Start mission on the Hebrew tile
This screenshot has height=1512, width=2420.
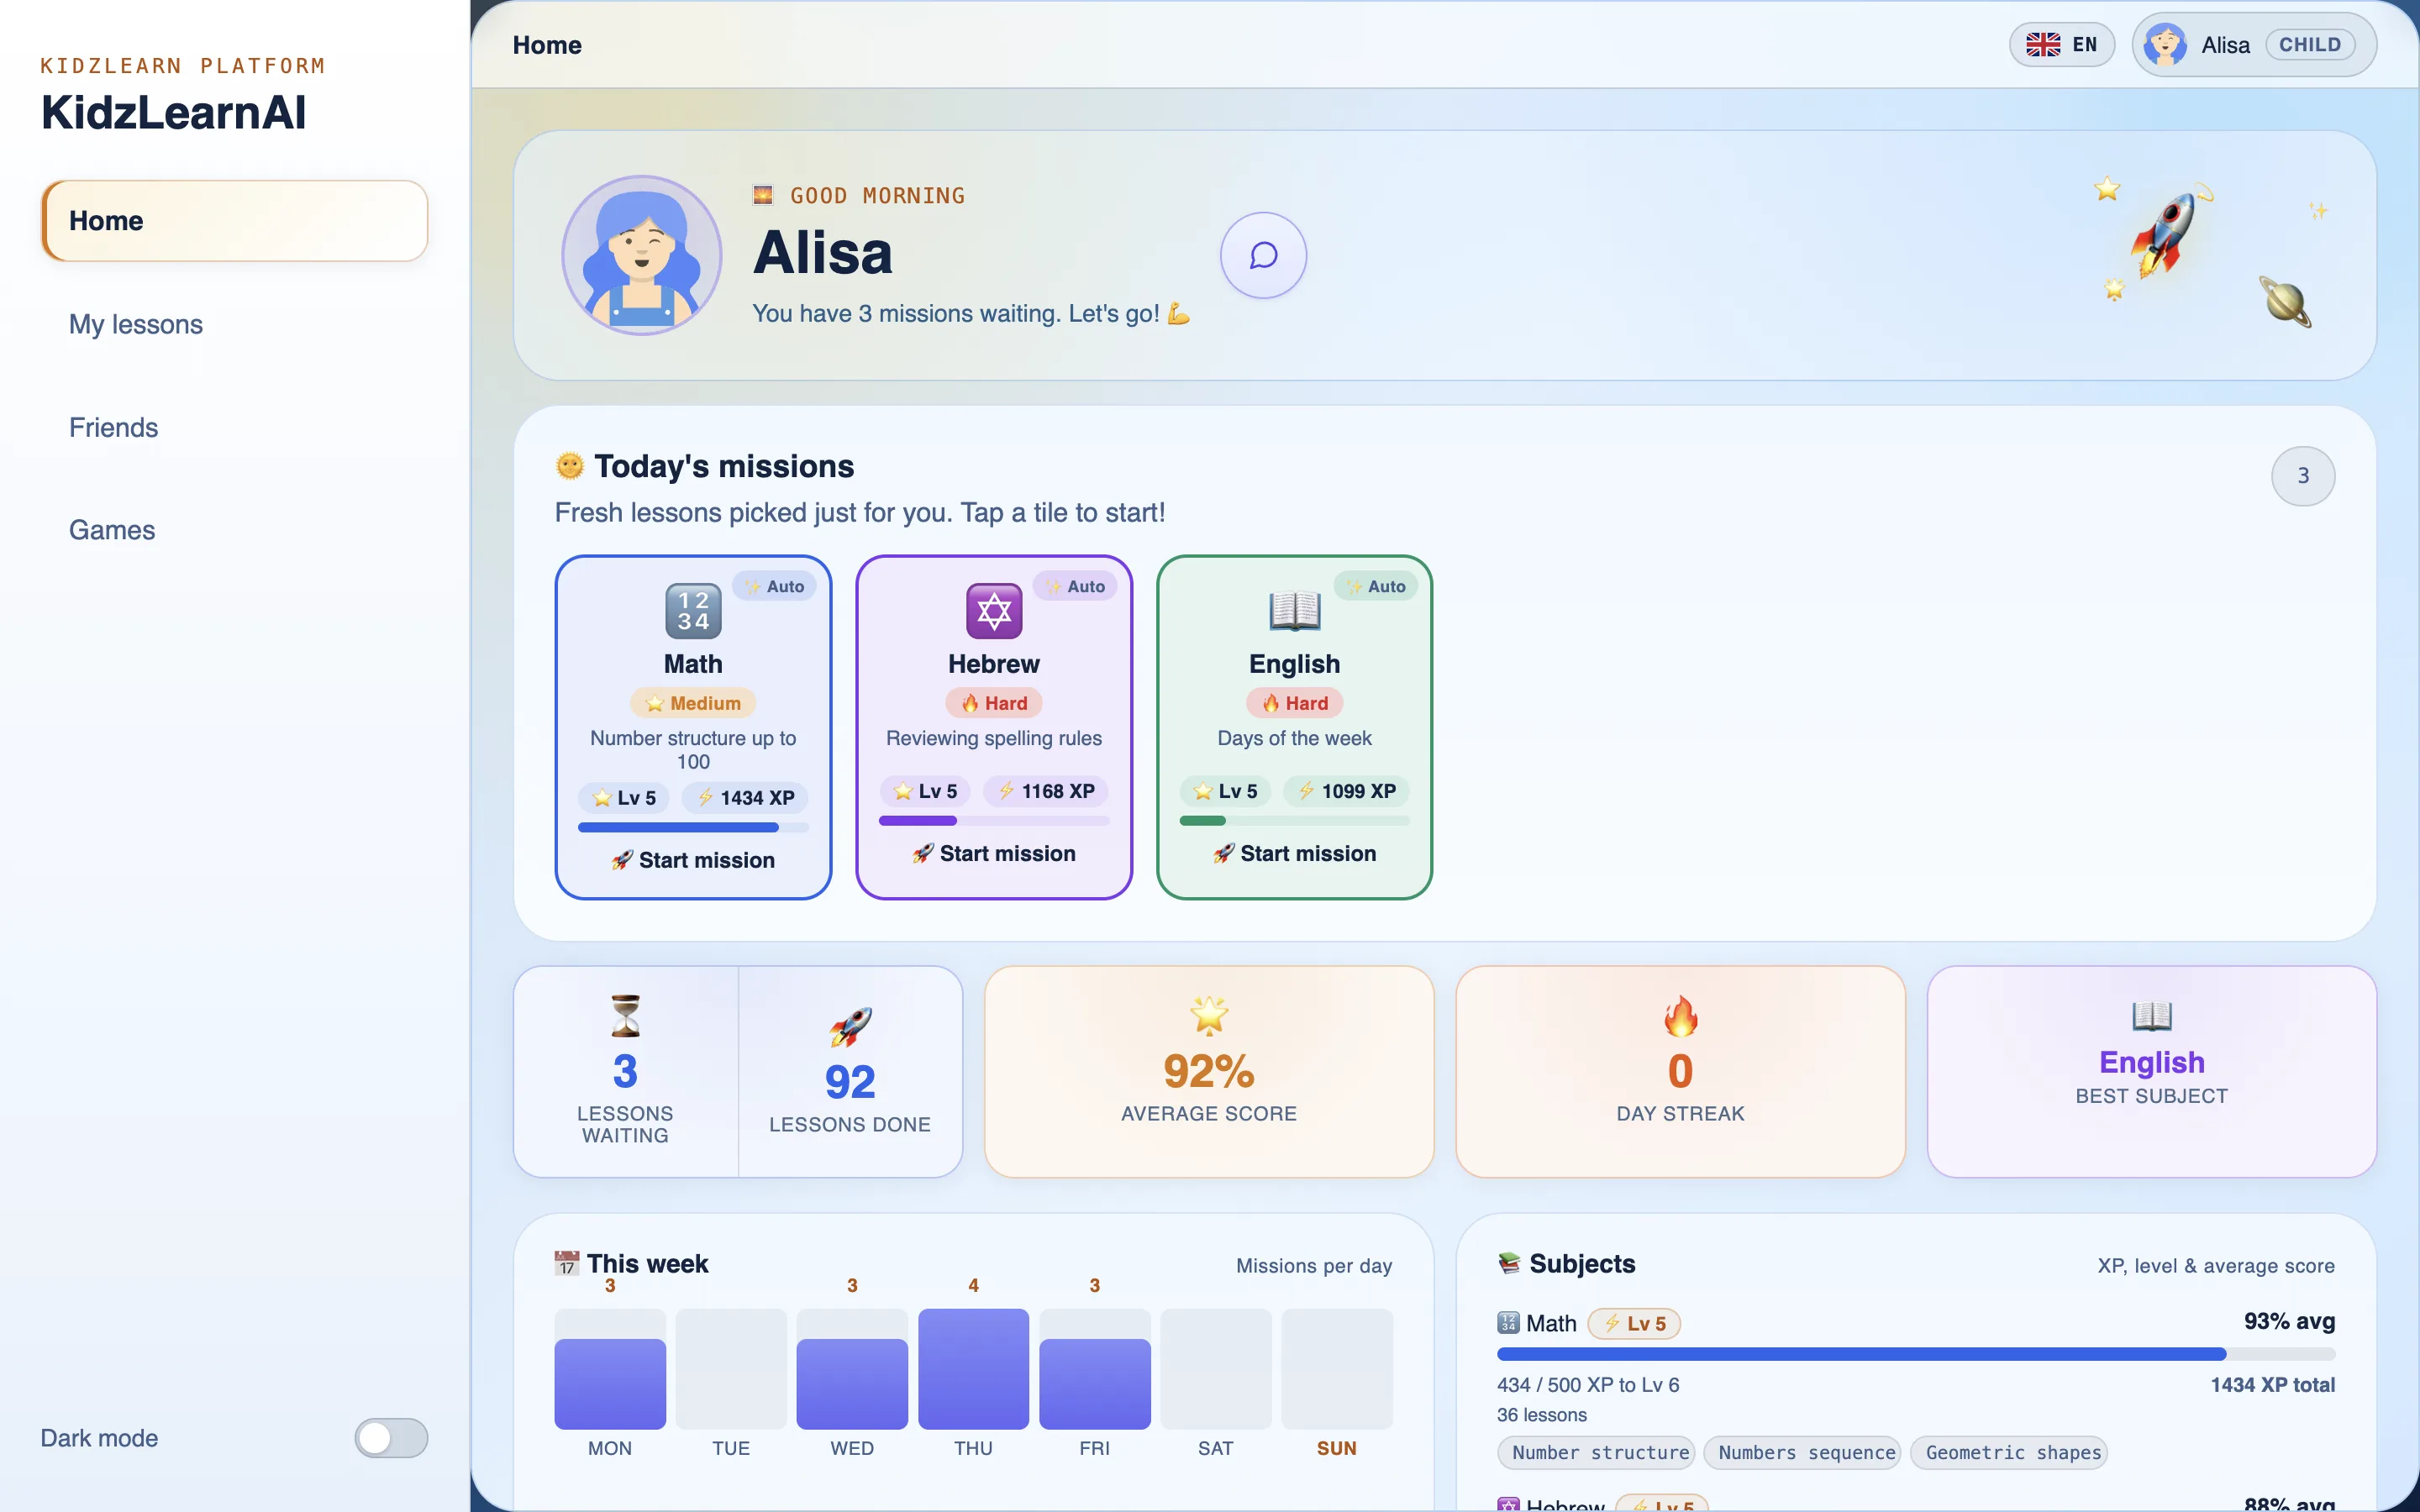(994, 853)
